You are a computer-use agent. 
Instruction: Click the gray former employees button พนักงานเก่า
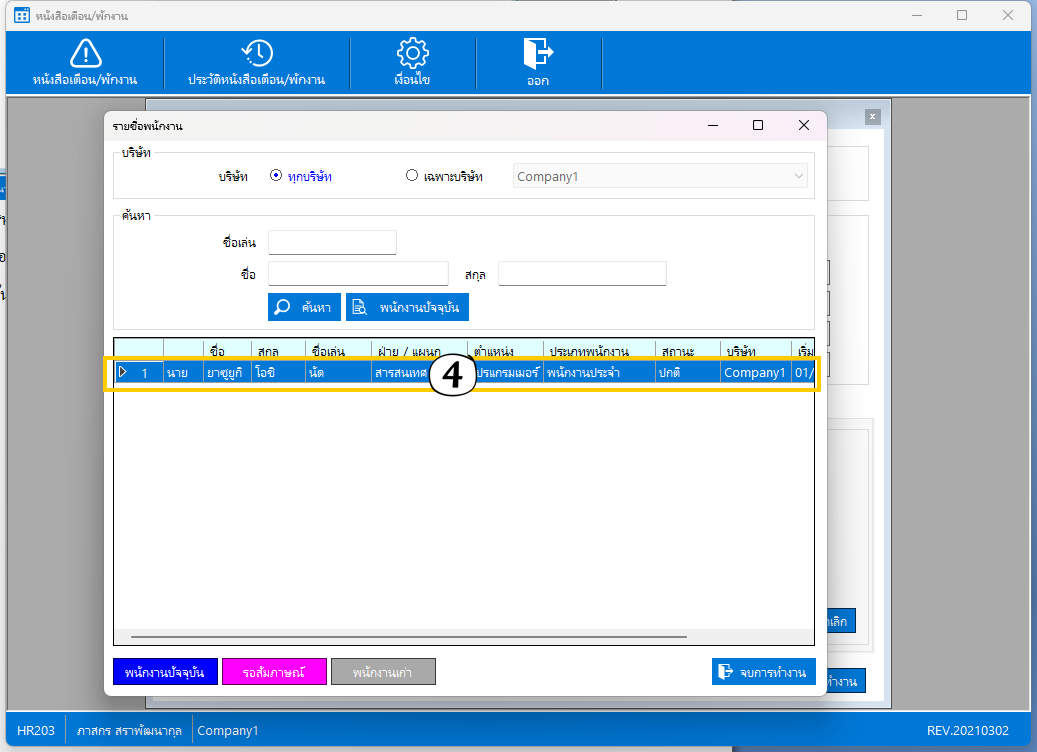click(383, 673)
